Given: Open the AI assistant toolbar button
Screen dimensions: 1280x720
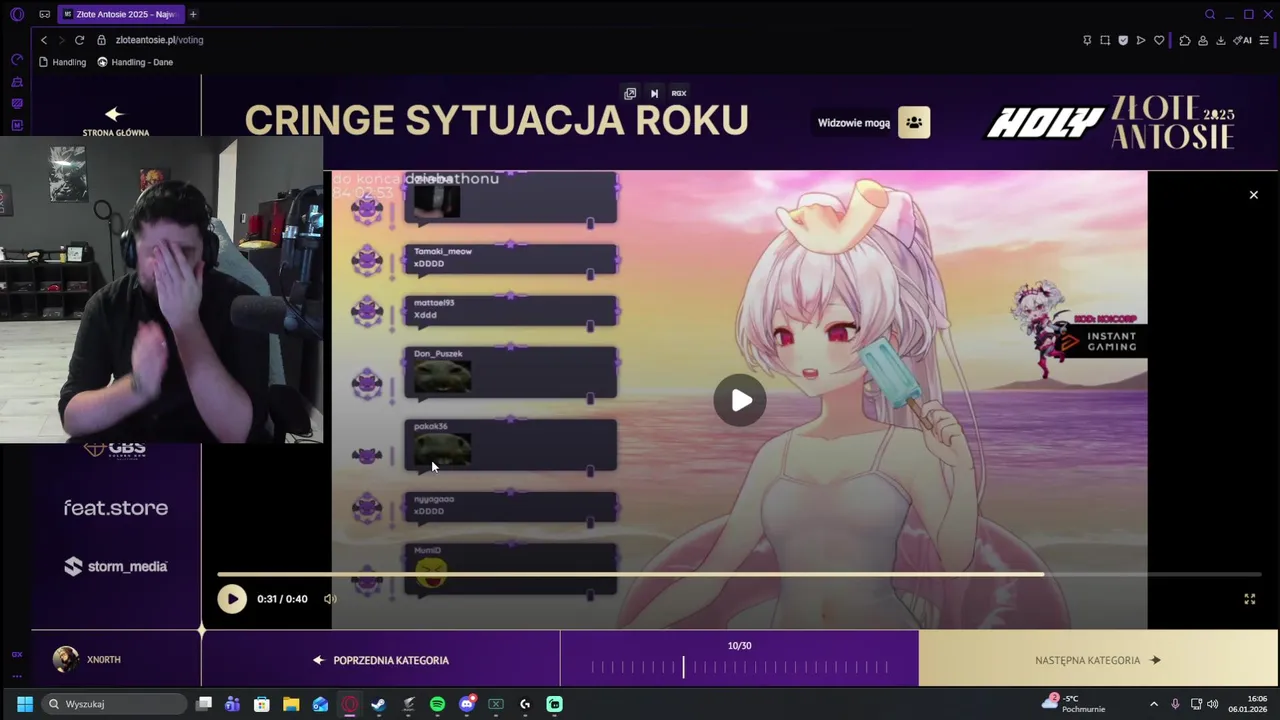Looking at the screenshot, I should (x=1242, y=40).
